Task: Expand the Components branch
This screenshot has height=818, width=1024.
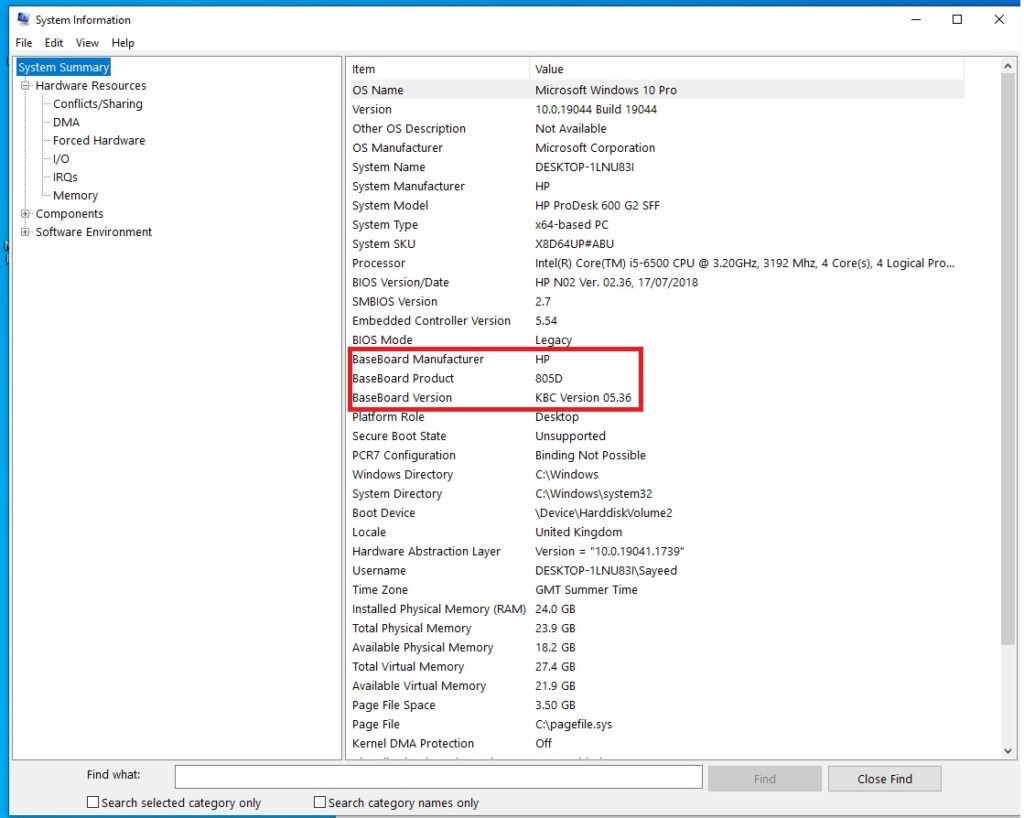Action: [23, 213]
